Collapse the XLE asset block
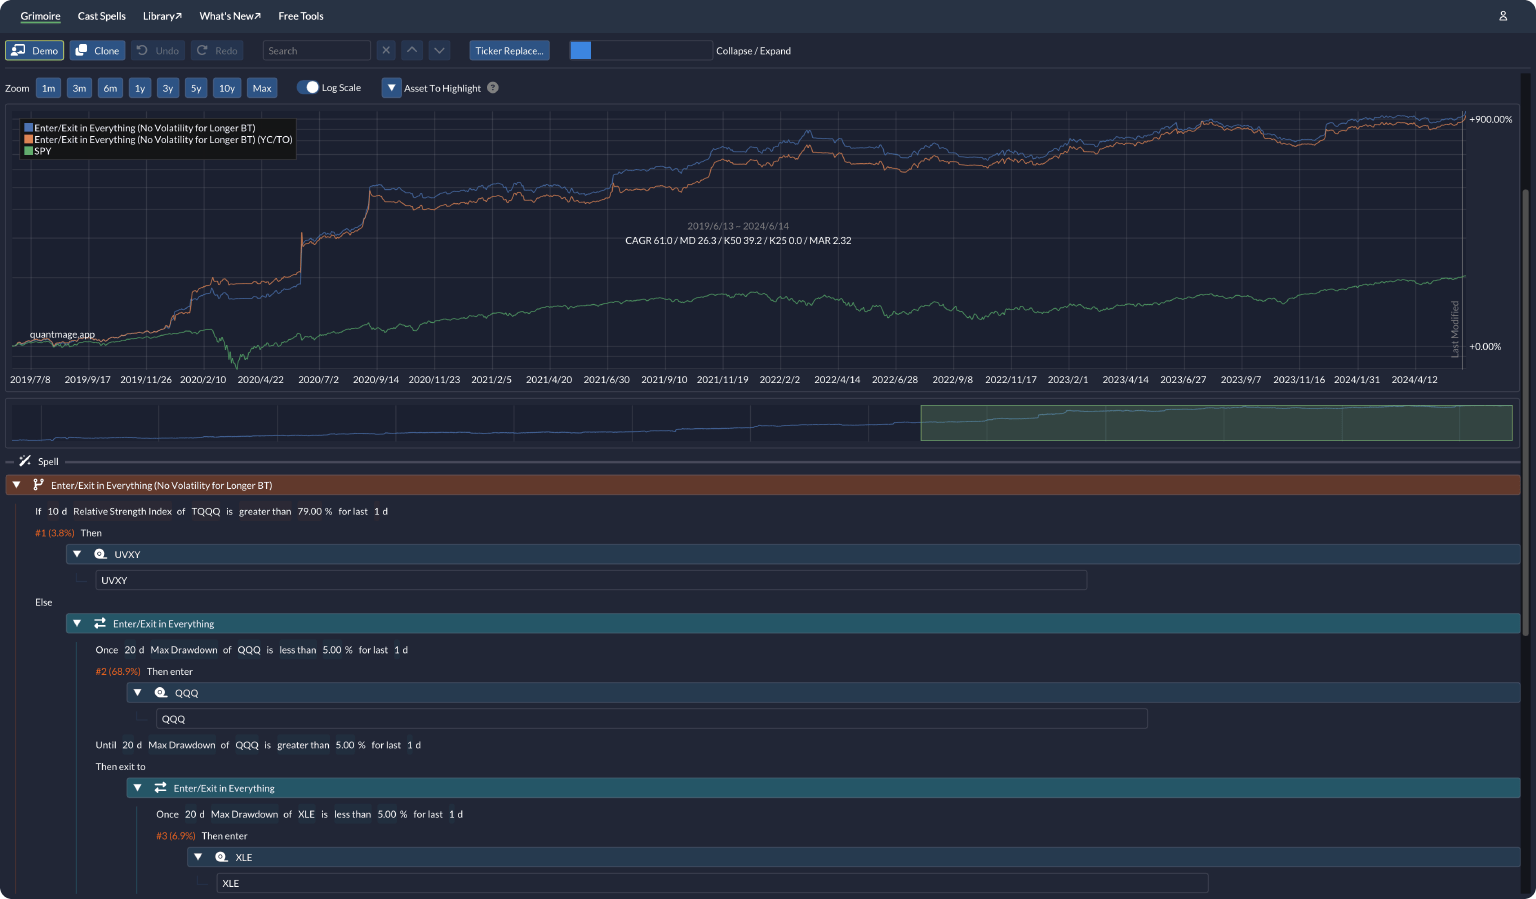 (198, 857)
